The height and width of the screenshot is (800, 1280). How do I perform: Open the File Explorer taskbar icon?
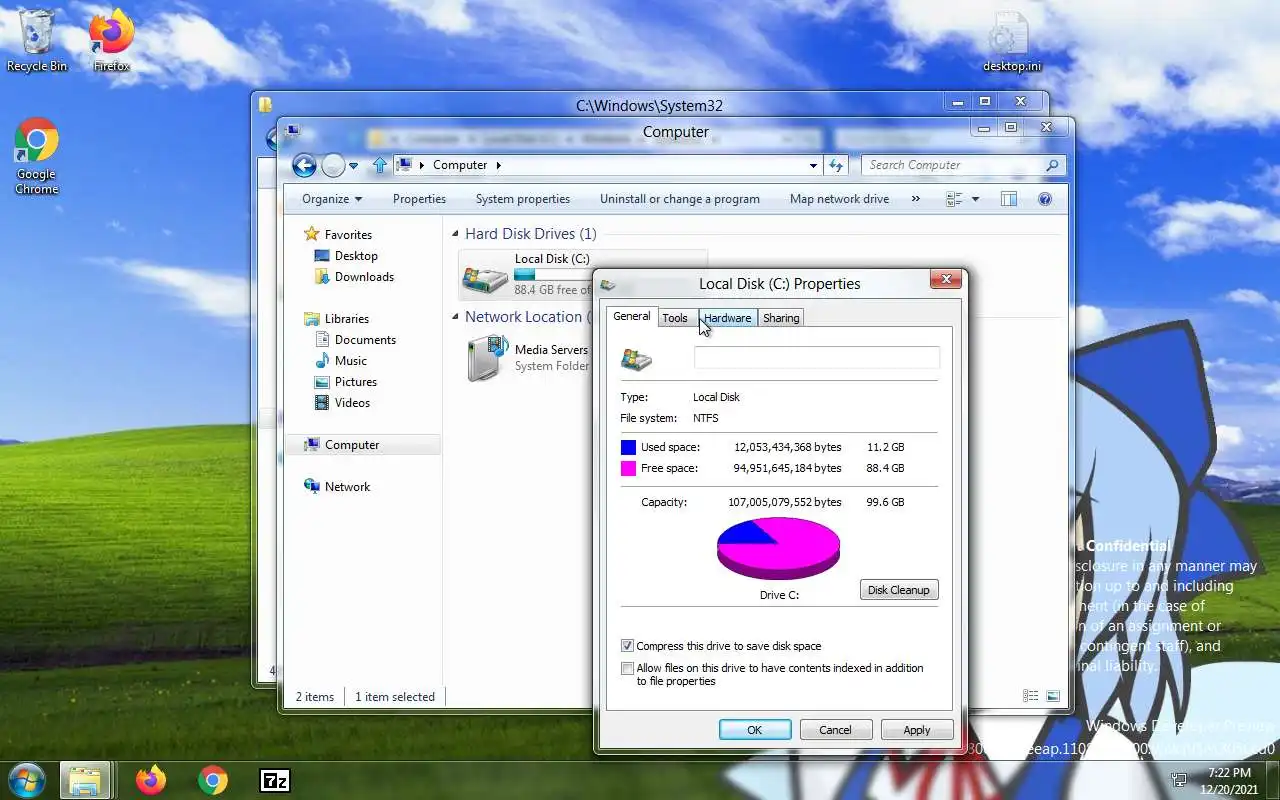pos(85,780)
